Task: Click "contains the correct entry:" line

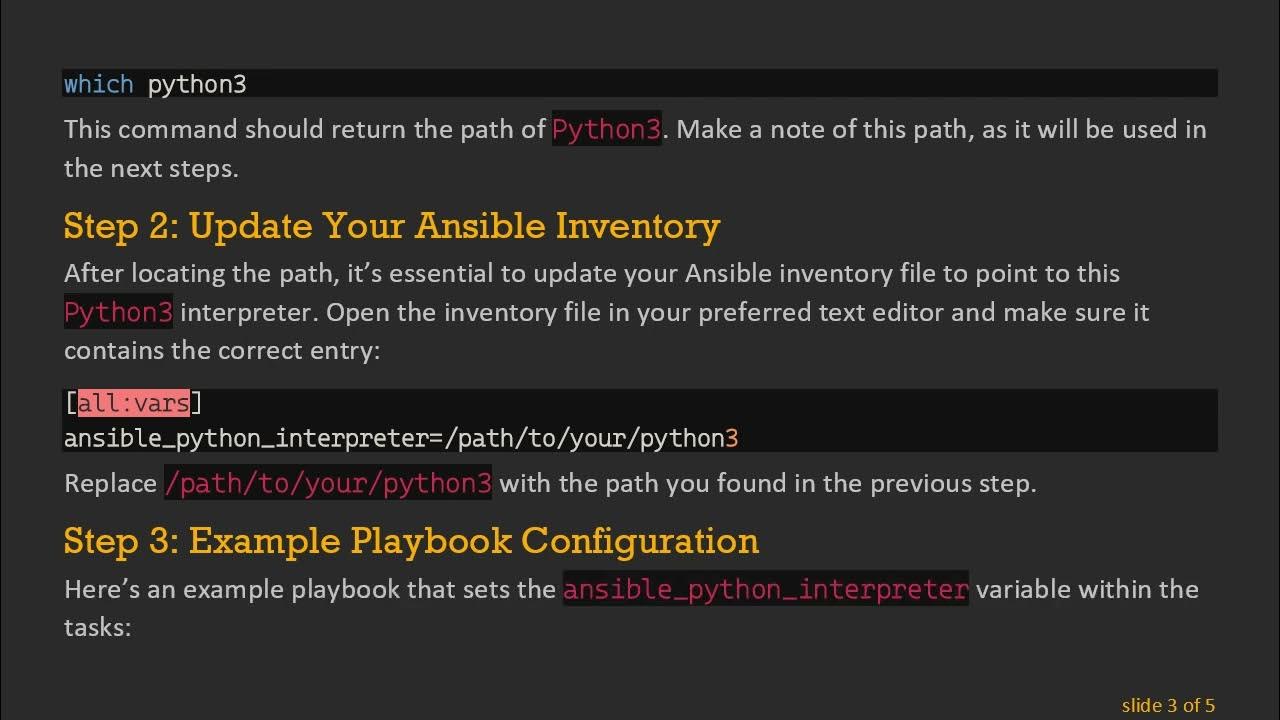Action: click(221, 351)
